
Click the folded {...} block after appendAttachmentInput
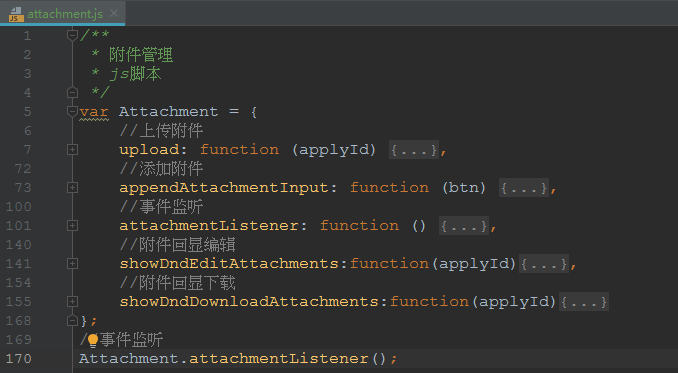point(524,188)
